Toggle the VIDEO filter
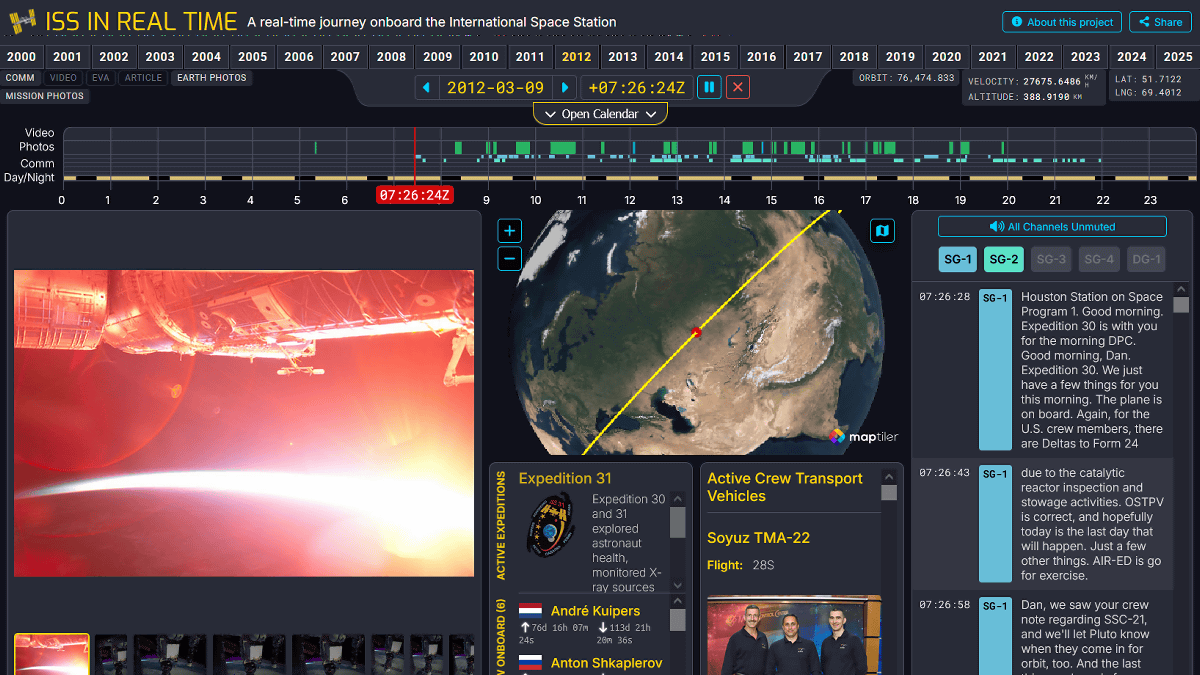The height and width of the screenshot is (675, 1200). [64, 77]
